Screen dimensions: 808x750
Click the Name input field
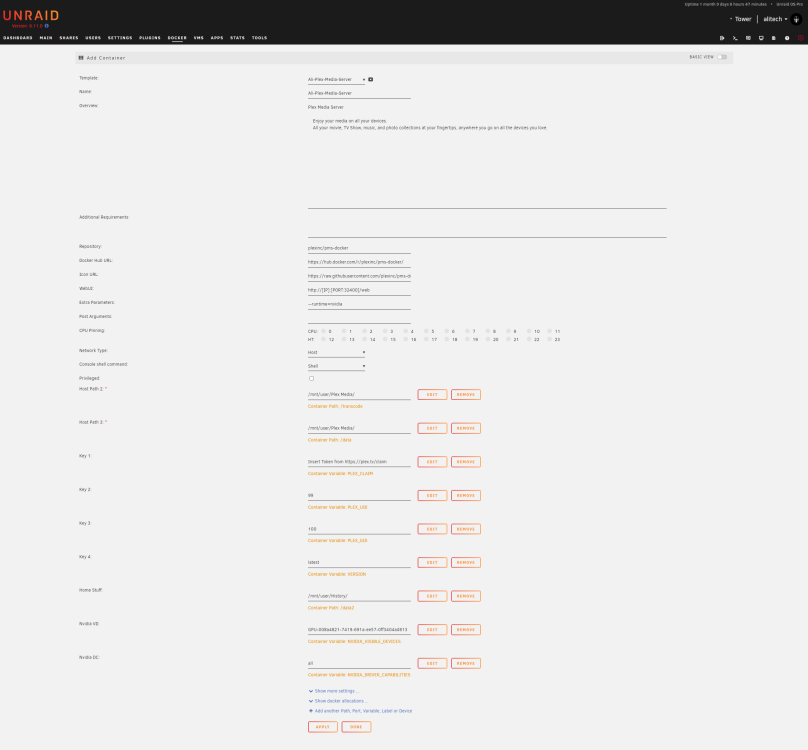click(x=359, y=93)
